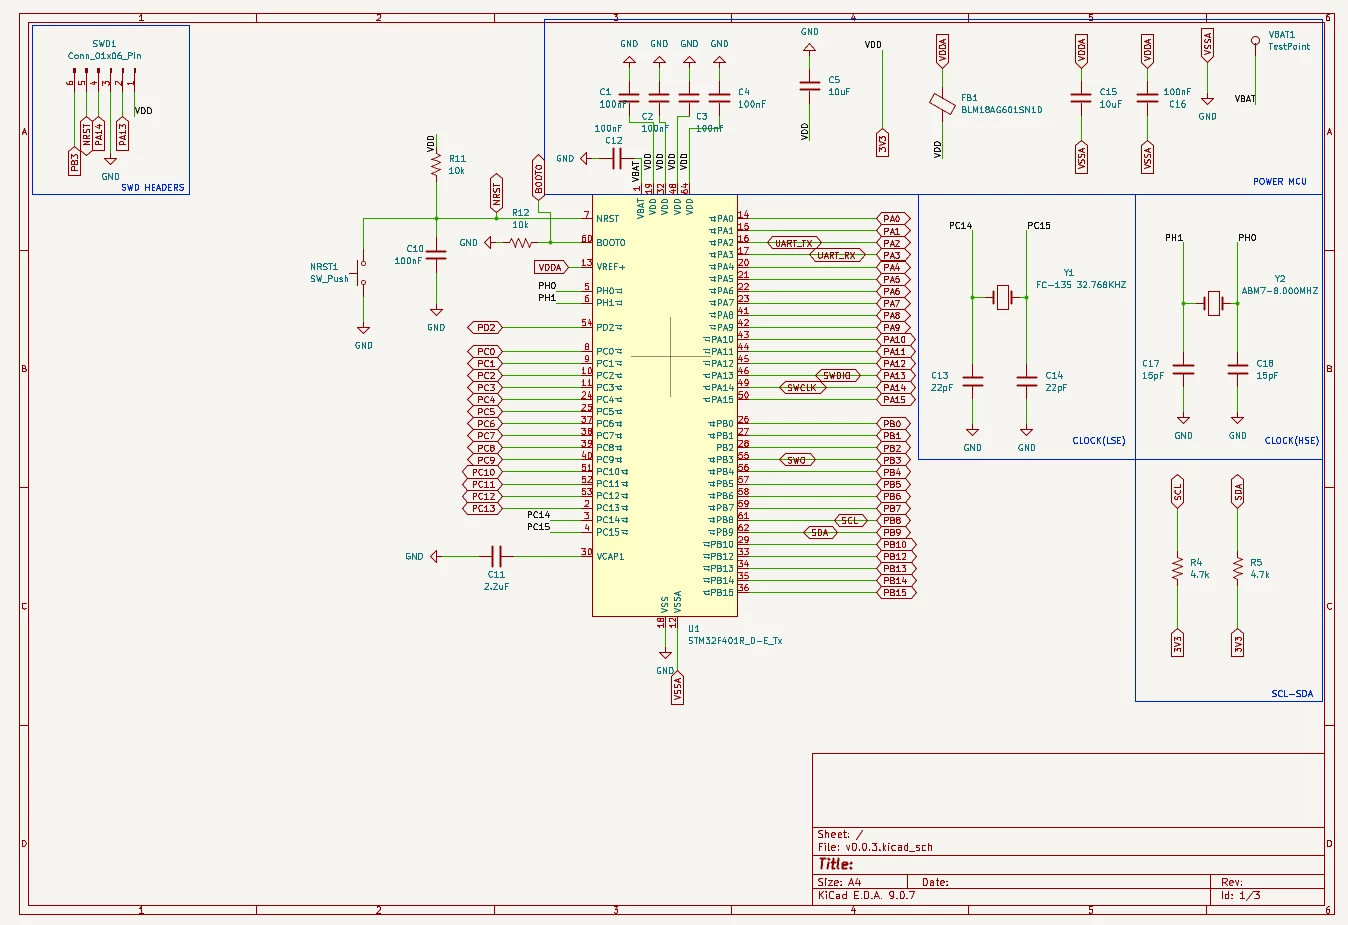
Task: Select the PA14 label in SWD header
Action: coord(99,135)
